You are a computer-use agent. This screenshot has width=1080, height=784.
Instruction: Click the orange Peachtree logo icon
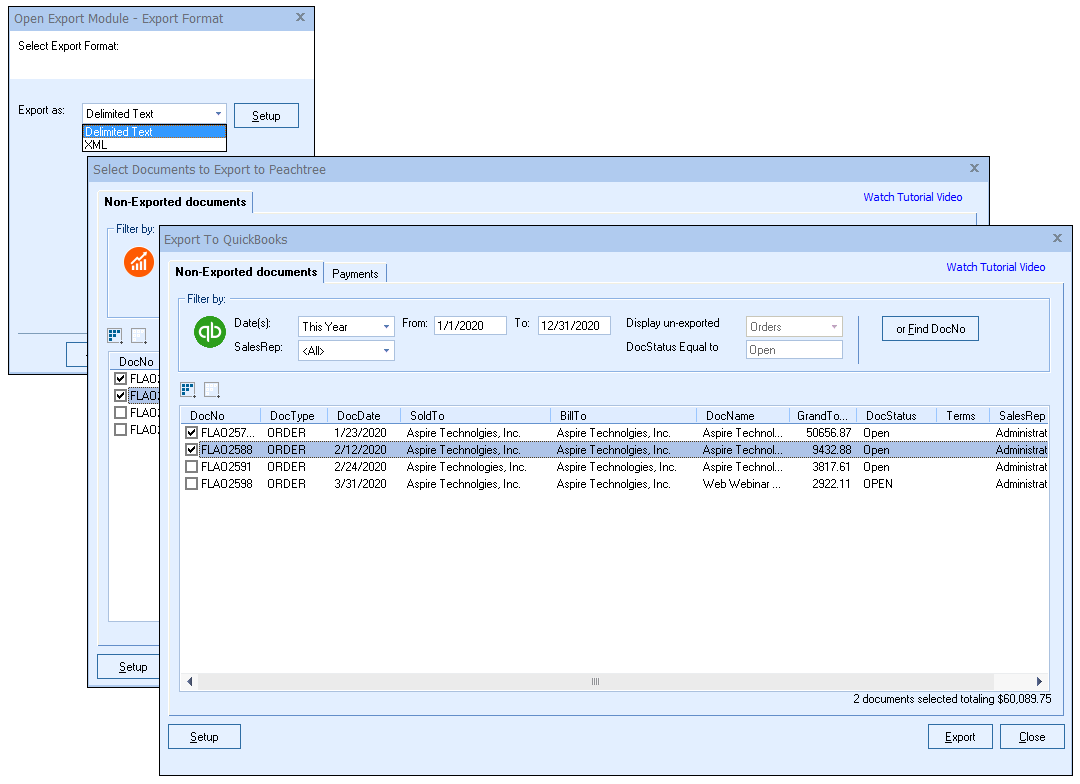[x=139, y=262]
